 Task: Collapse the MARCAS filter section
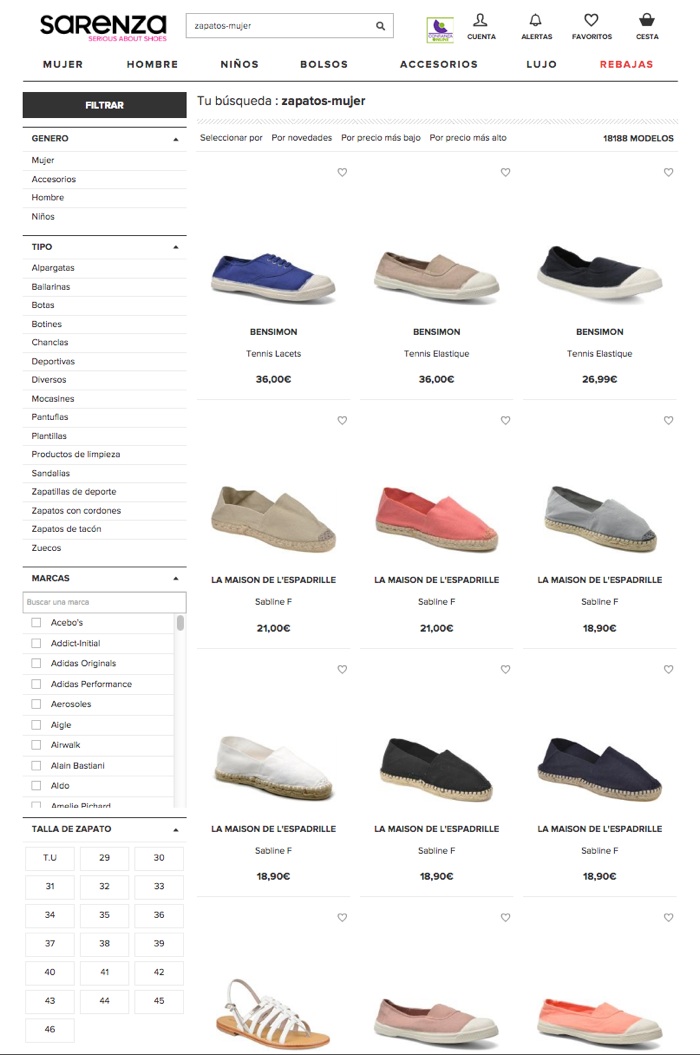click(176, 579)
